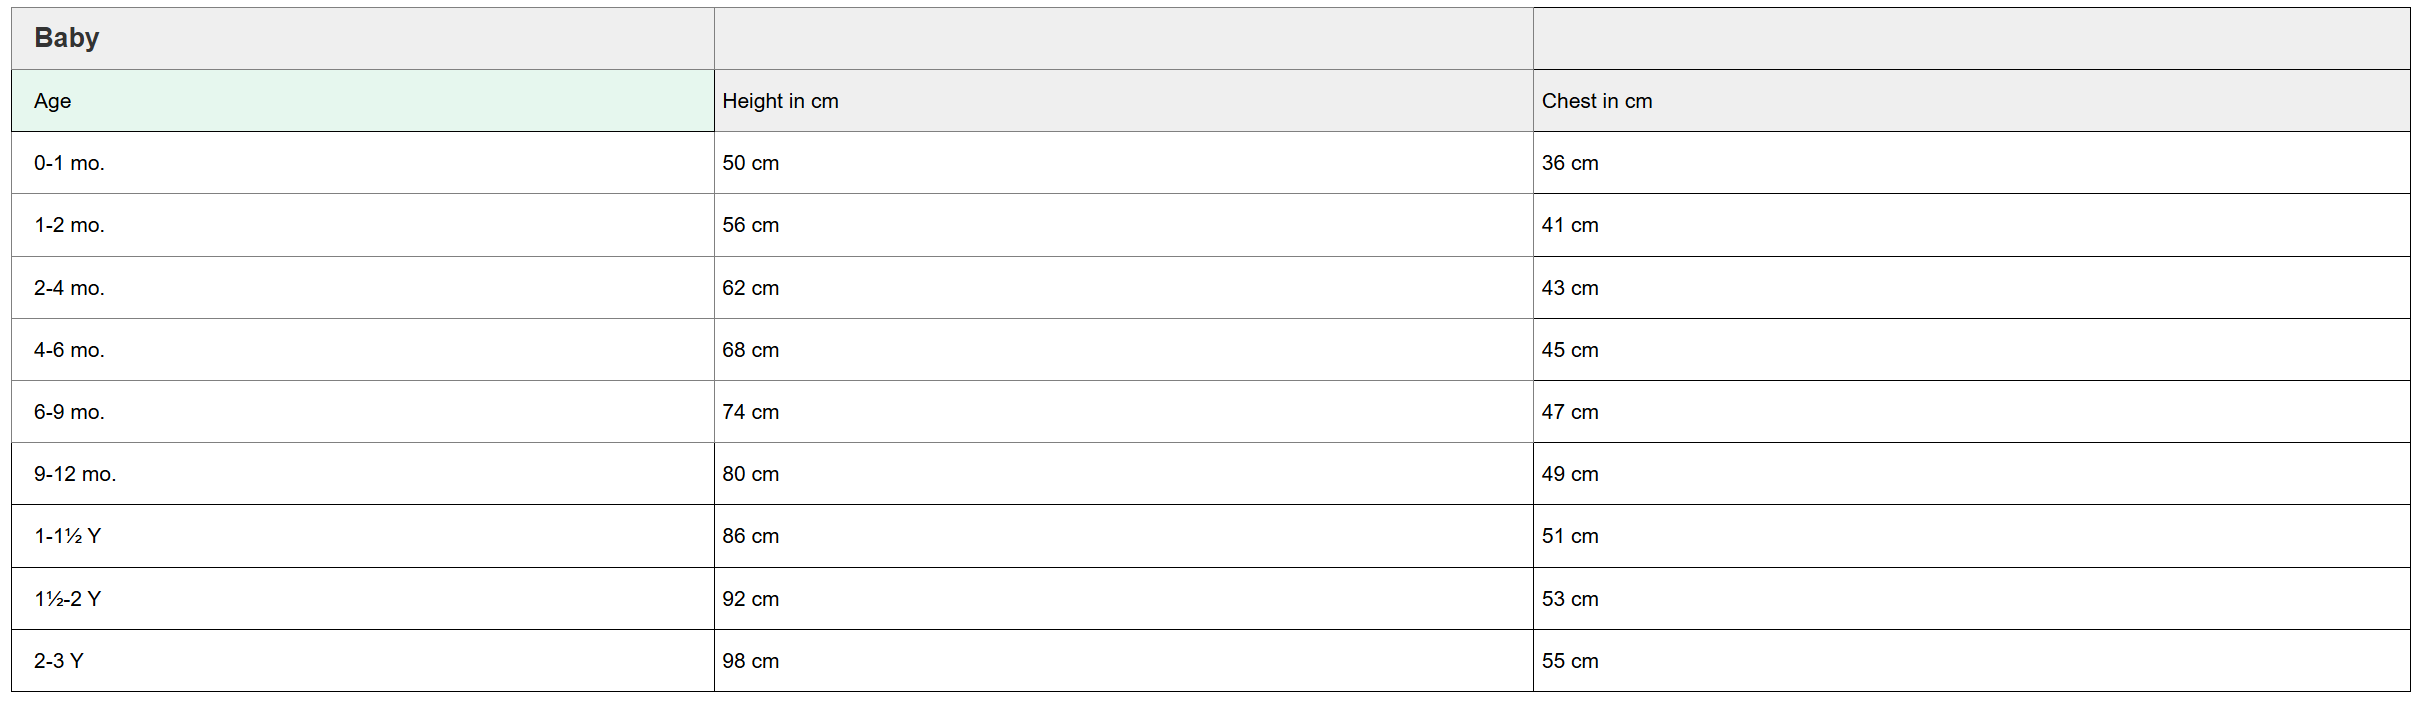Screen dimensions: 2426x707
Task: Click the Chest in cm column header
Action: coord(1596,101)
